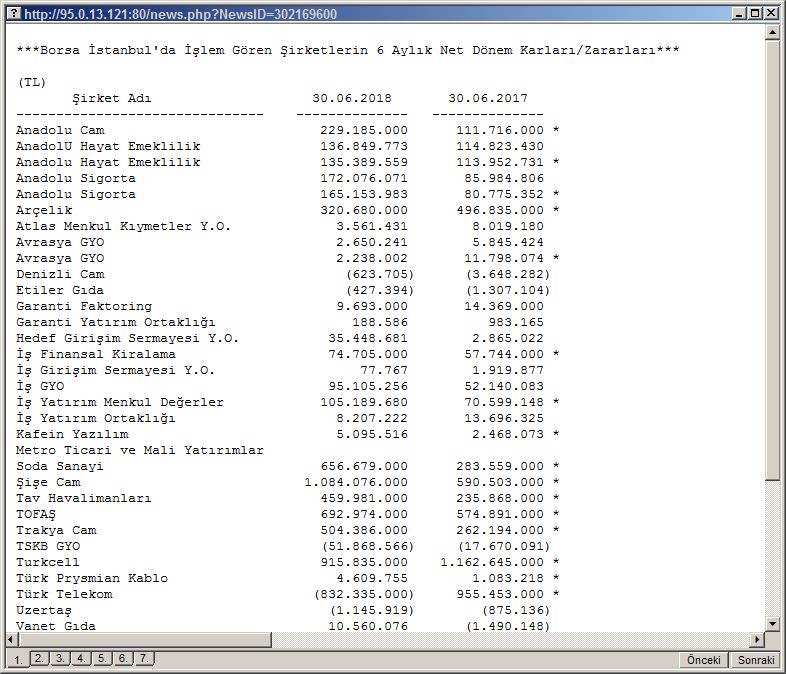Click vertical scrollbar up arrow
The width and height of the screenshot is (786, 674).
coord(772,33)
